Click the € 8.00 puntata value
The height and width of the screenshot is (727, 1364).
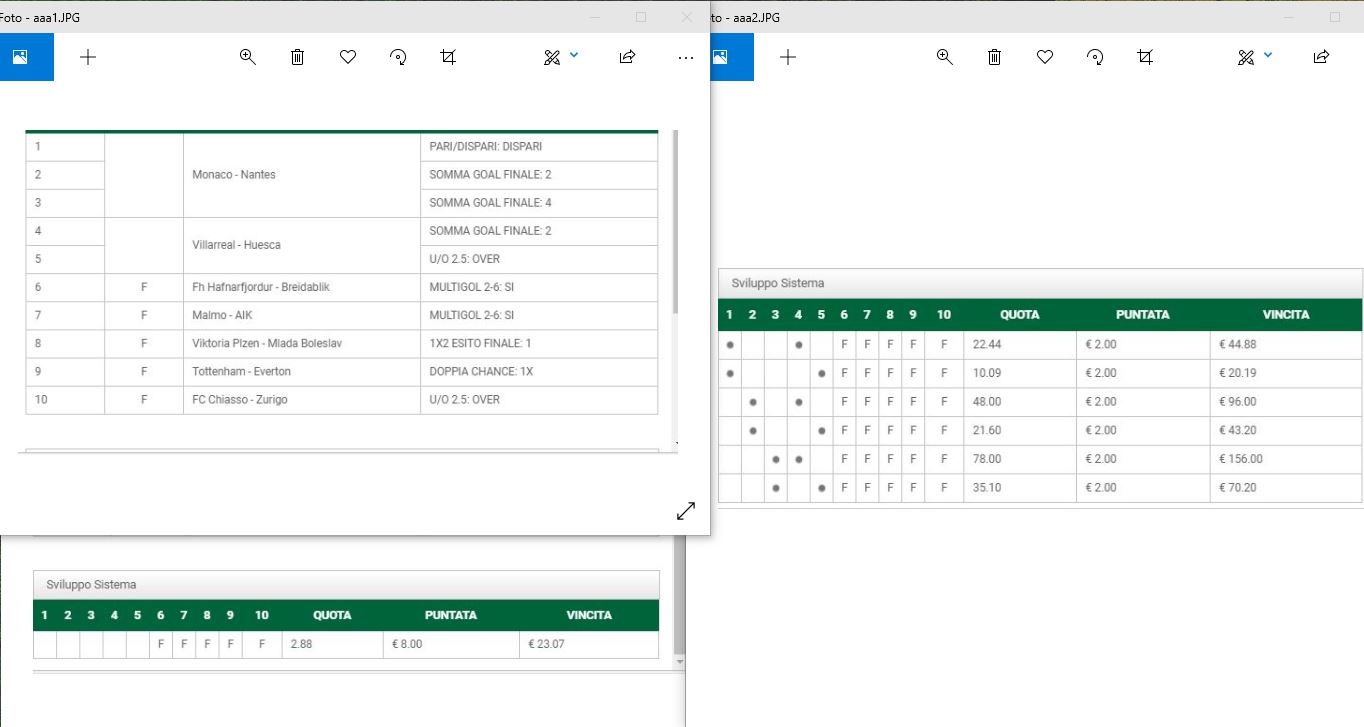406,644
